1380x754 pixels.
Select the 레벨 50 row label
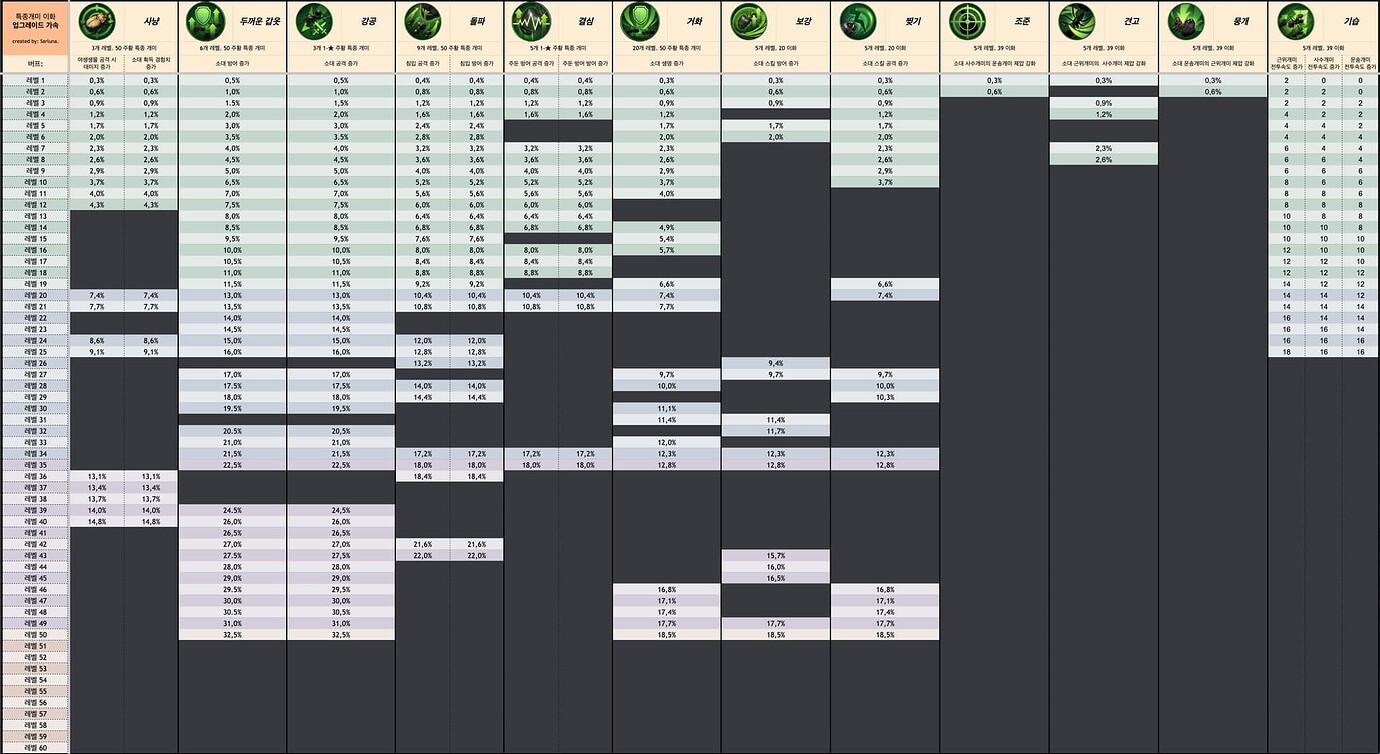click(x=35, y=635)
